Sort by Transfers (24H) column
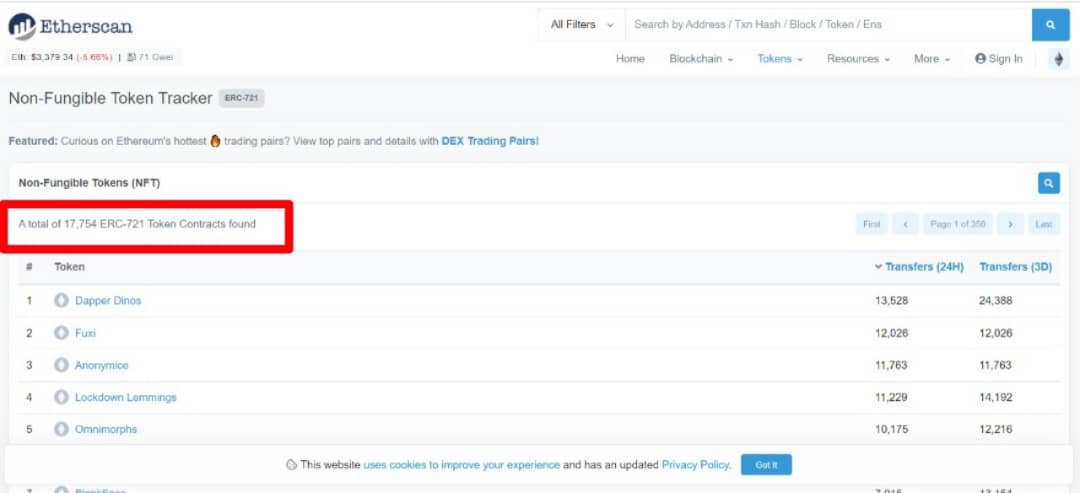Image resolution: width=1080 pixels, height=493 pixels. 919,266
